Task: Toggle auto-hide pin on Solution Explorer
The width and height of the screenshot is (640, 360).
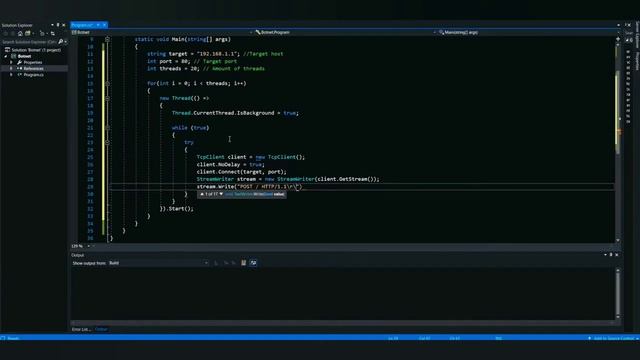Action: (58, 25)
